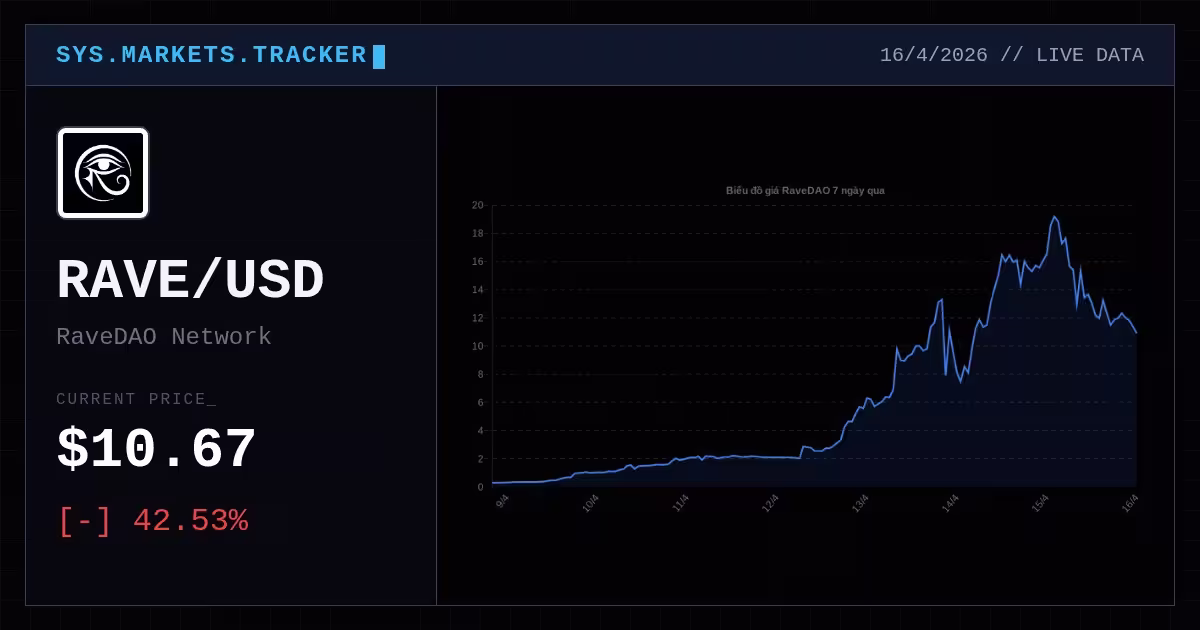Viewport: 1200px width, 630px height.
Task: Click the 14/4 date on x-axis
Action: tap(950, 503)
